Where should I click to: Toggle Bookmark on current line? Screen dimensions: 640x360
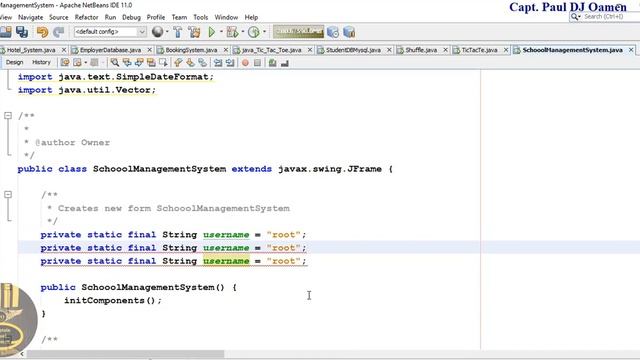[x=202, y=62]
